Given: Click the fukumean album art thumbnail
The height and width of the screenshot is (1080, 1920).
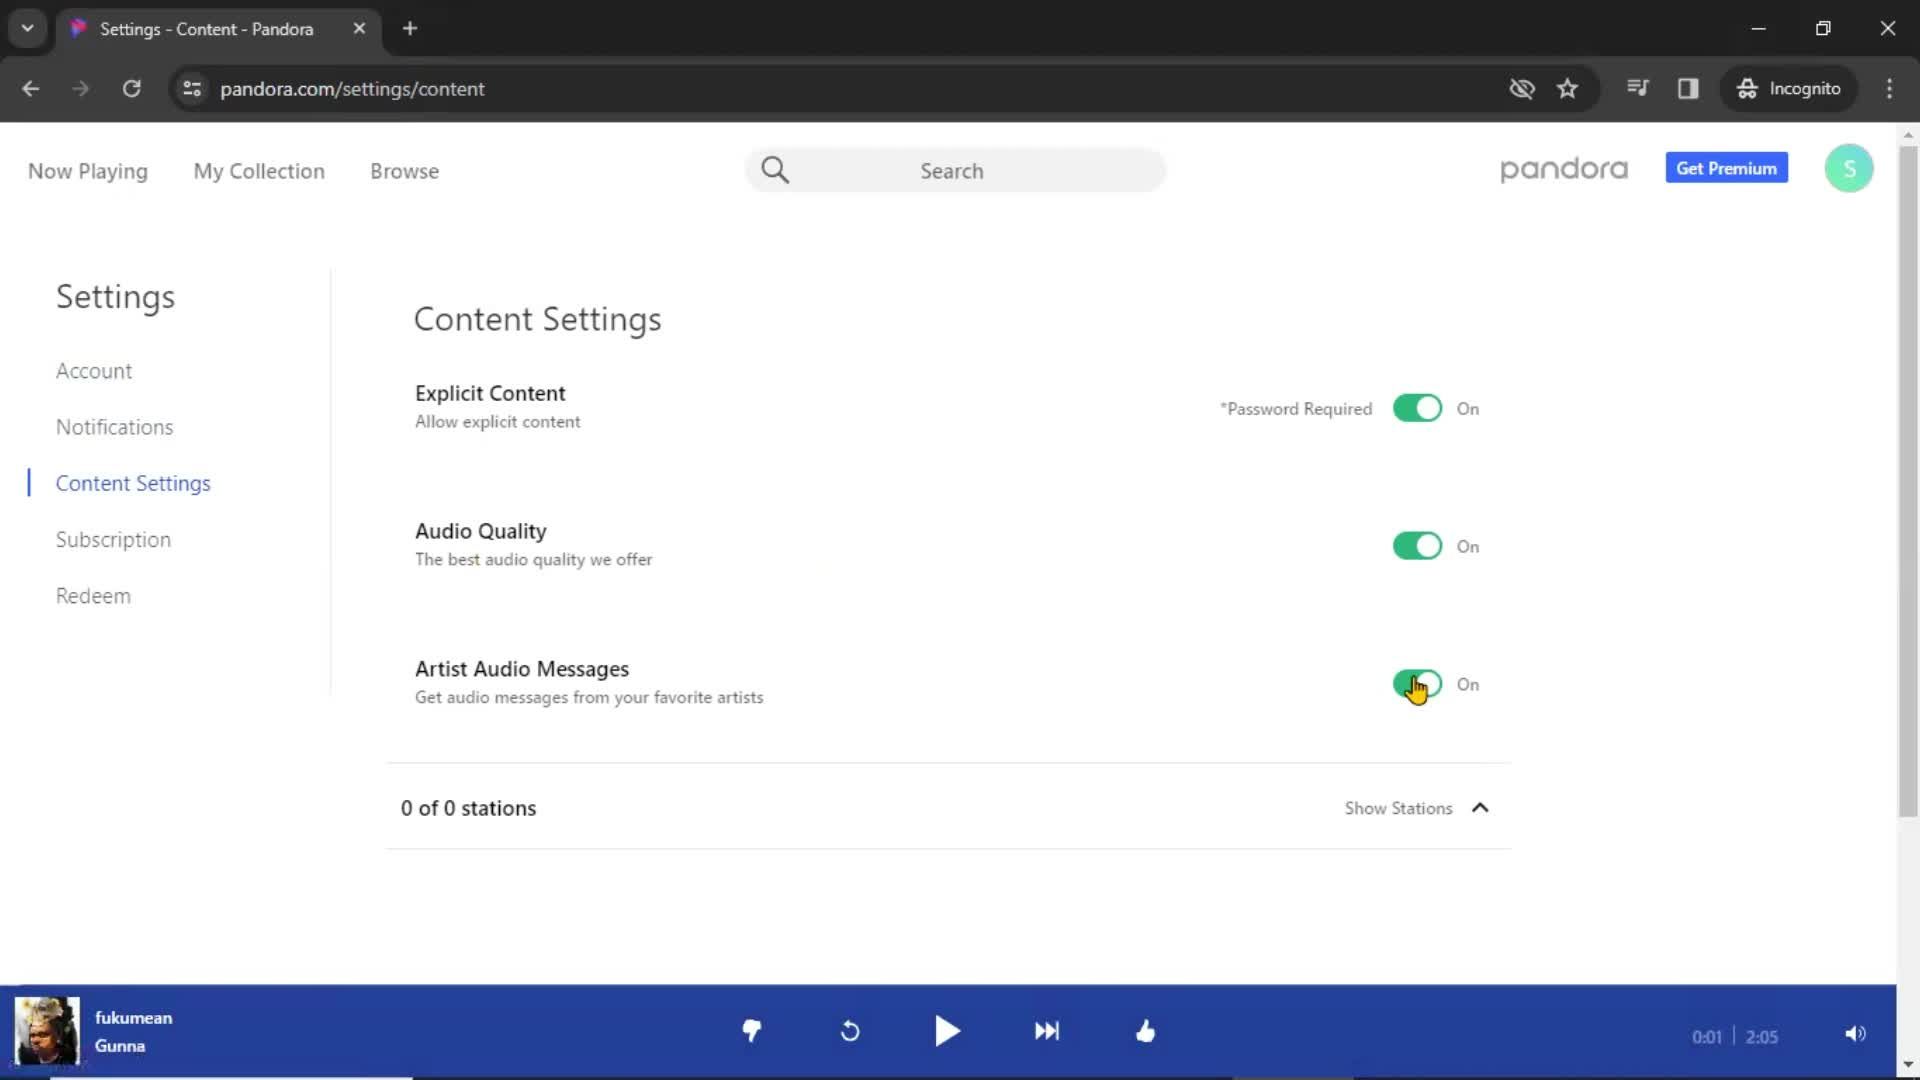Looking at the screenshot, I should [47, 1031].
